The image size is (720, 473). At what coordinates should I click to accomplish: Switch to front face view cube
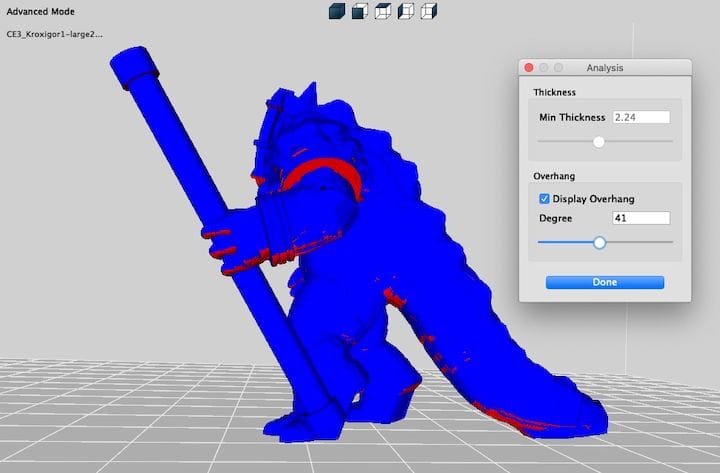click(360, 11)
